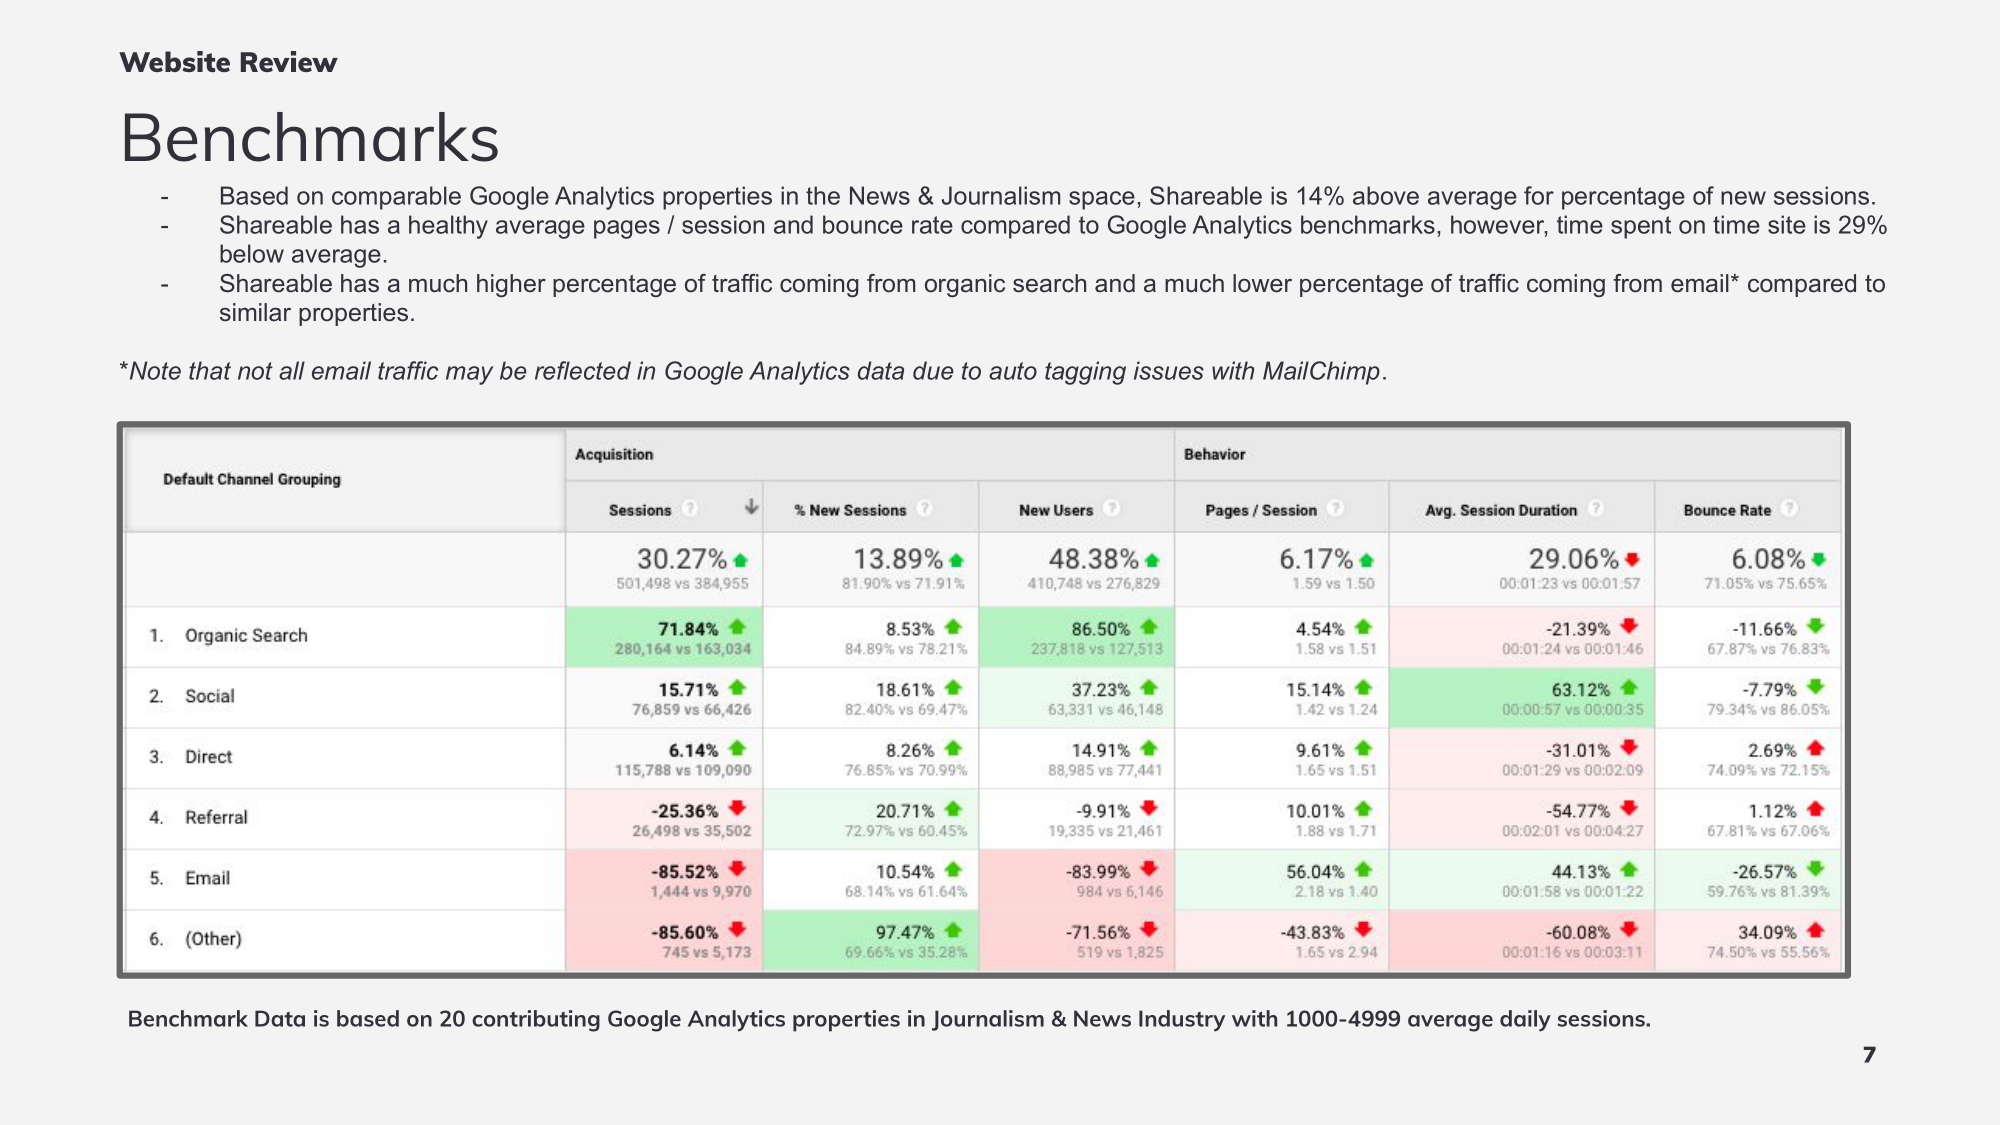Click the Default Channel Grouping header

(252, 479)
